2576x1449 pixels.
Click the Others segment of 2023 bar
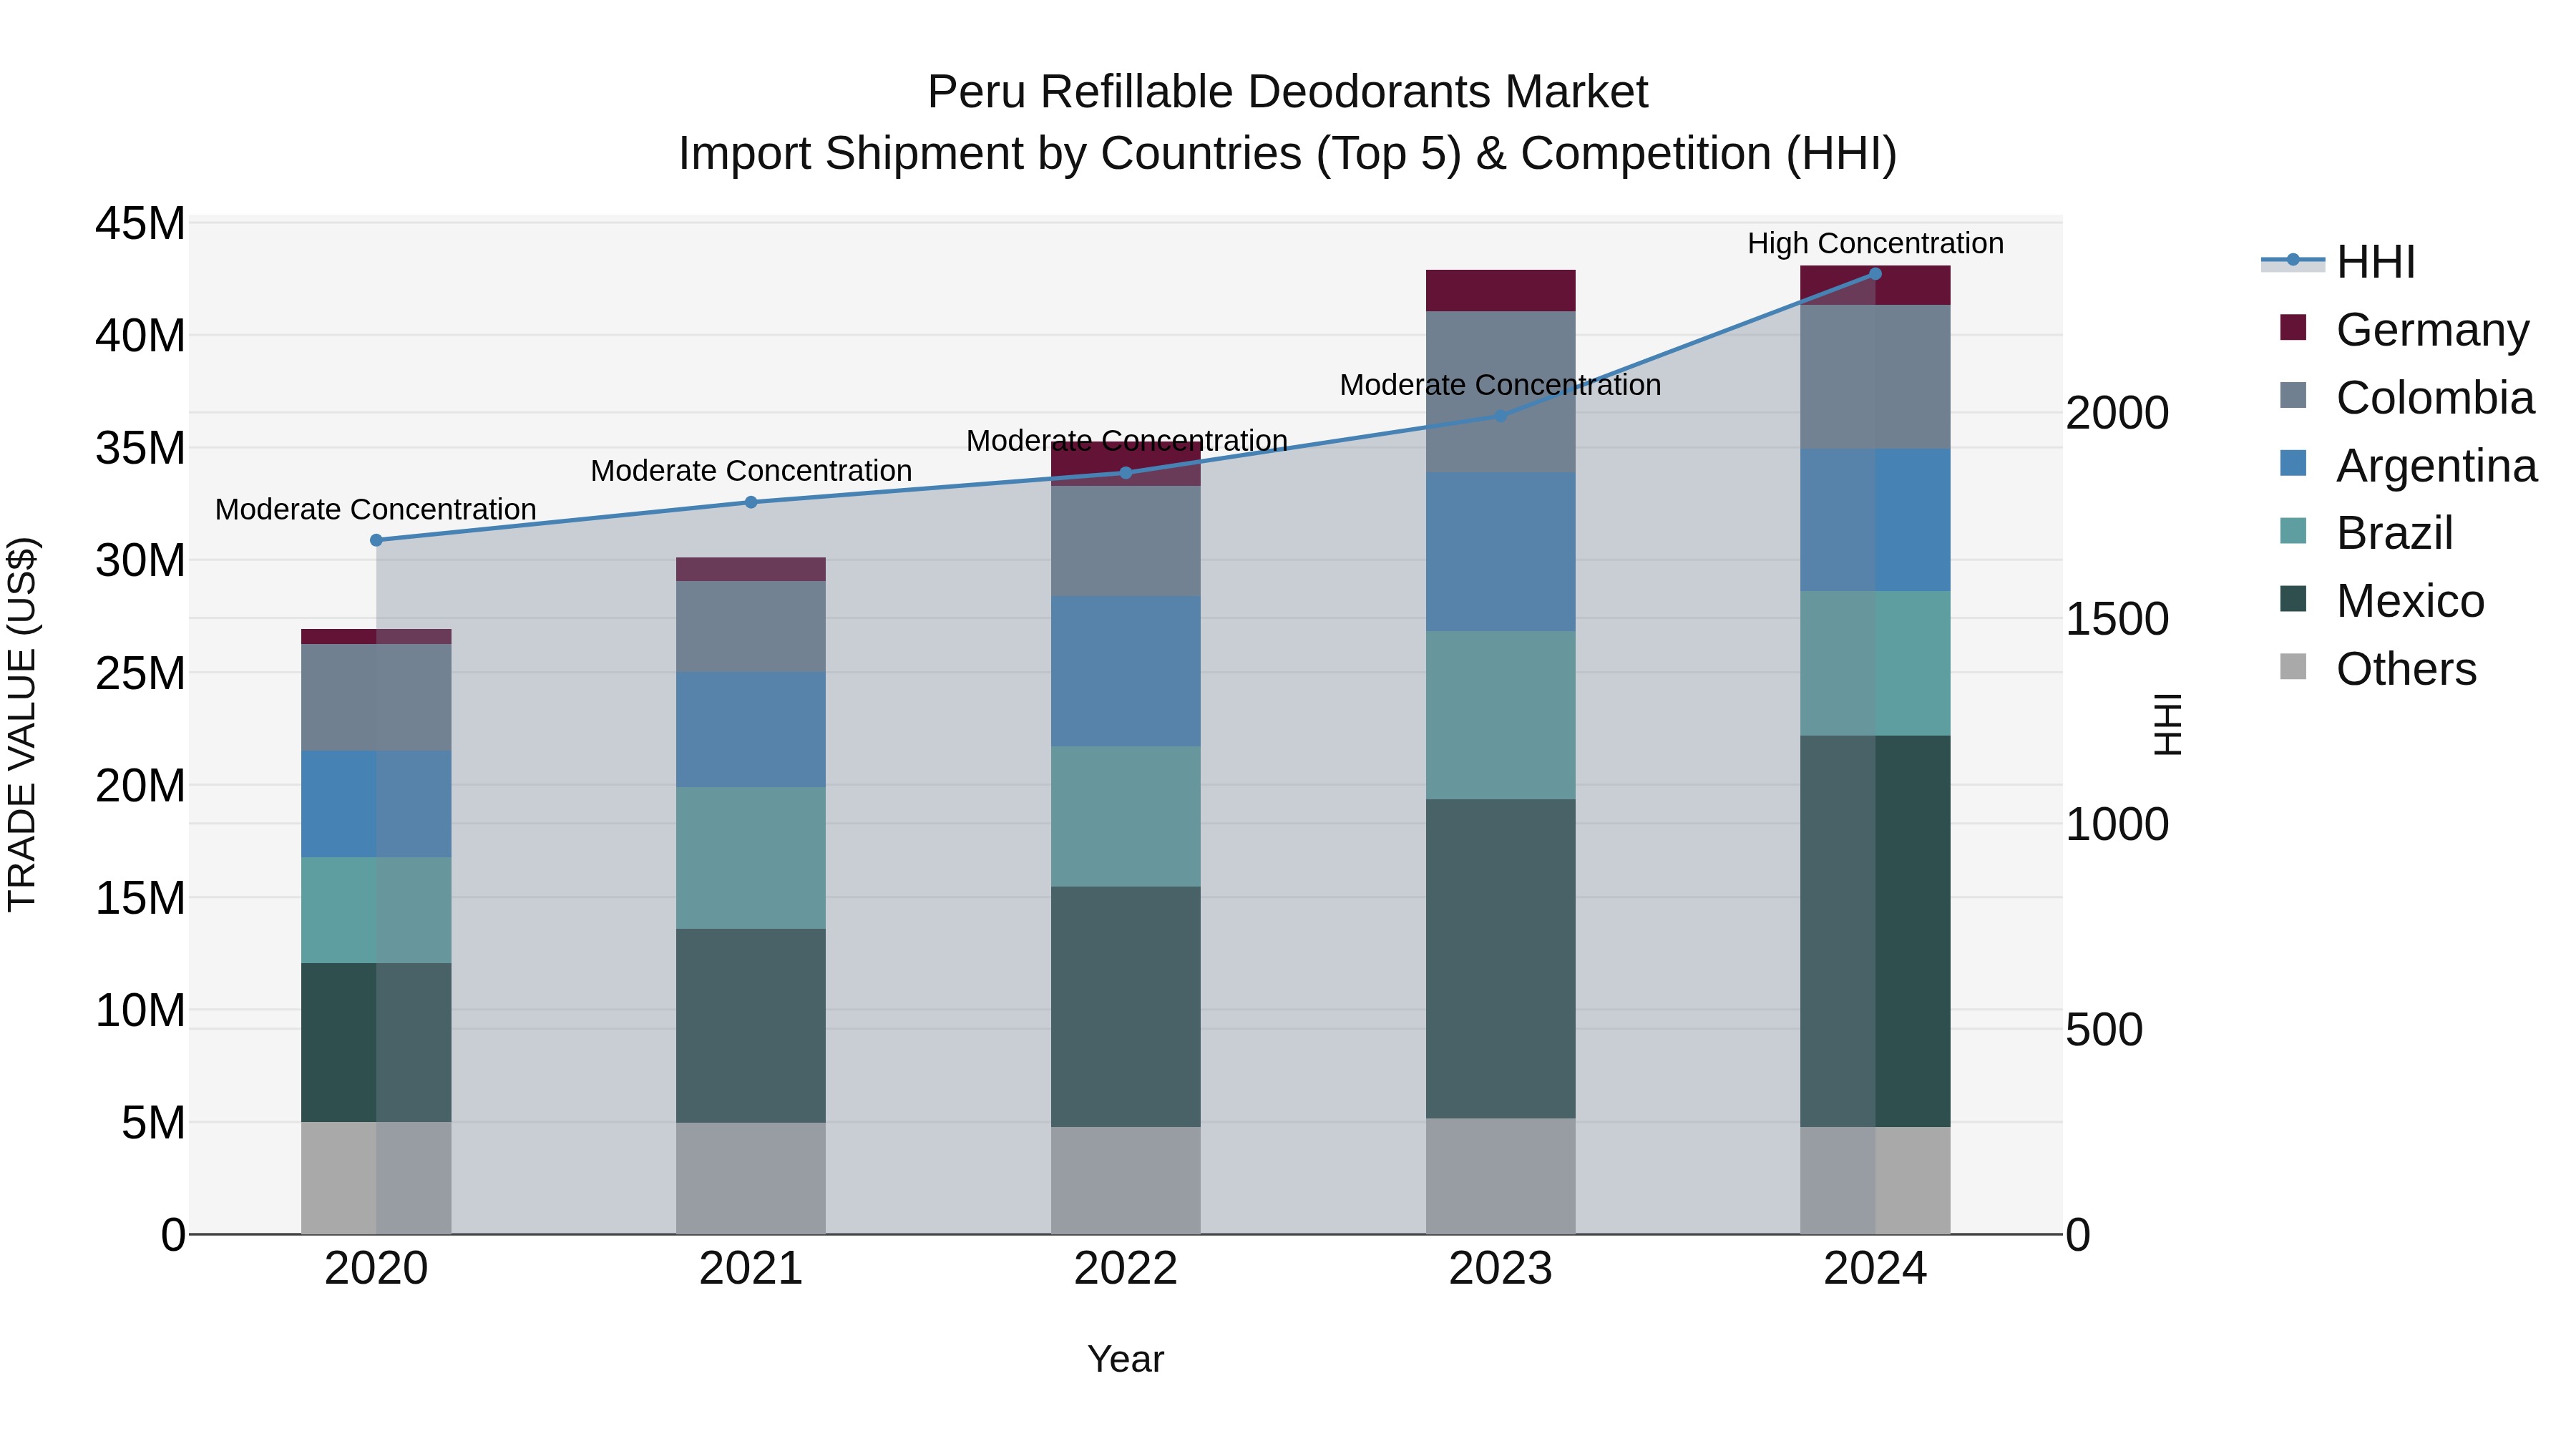coord(1500,1176)
